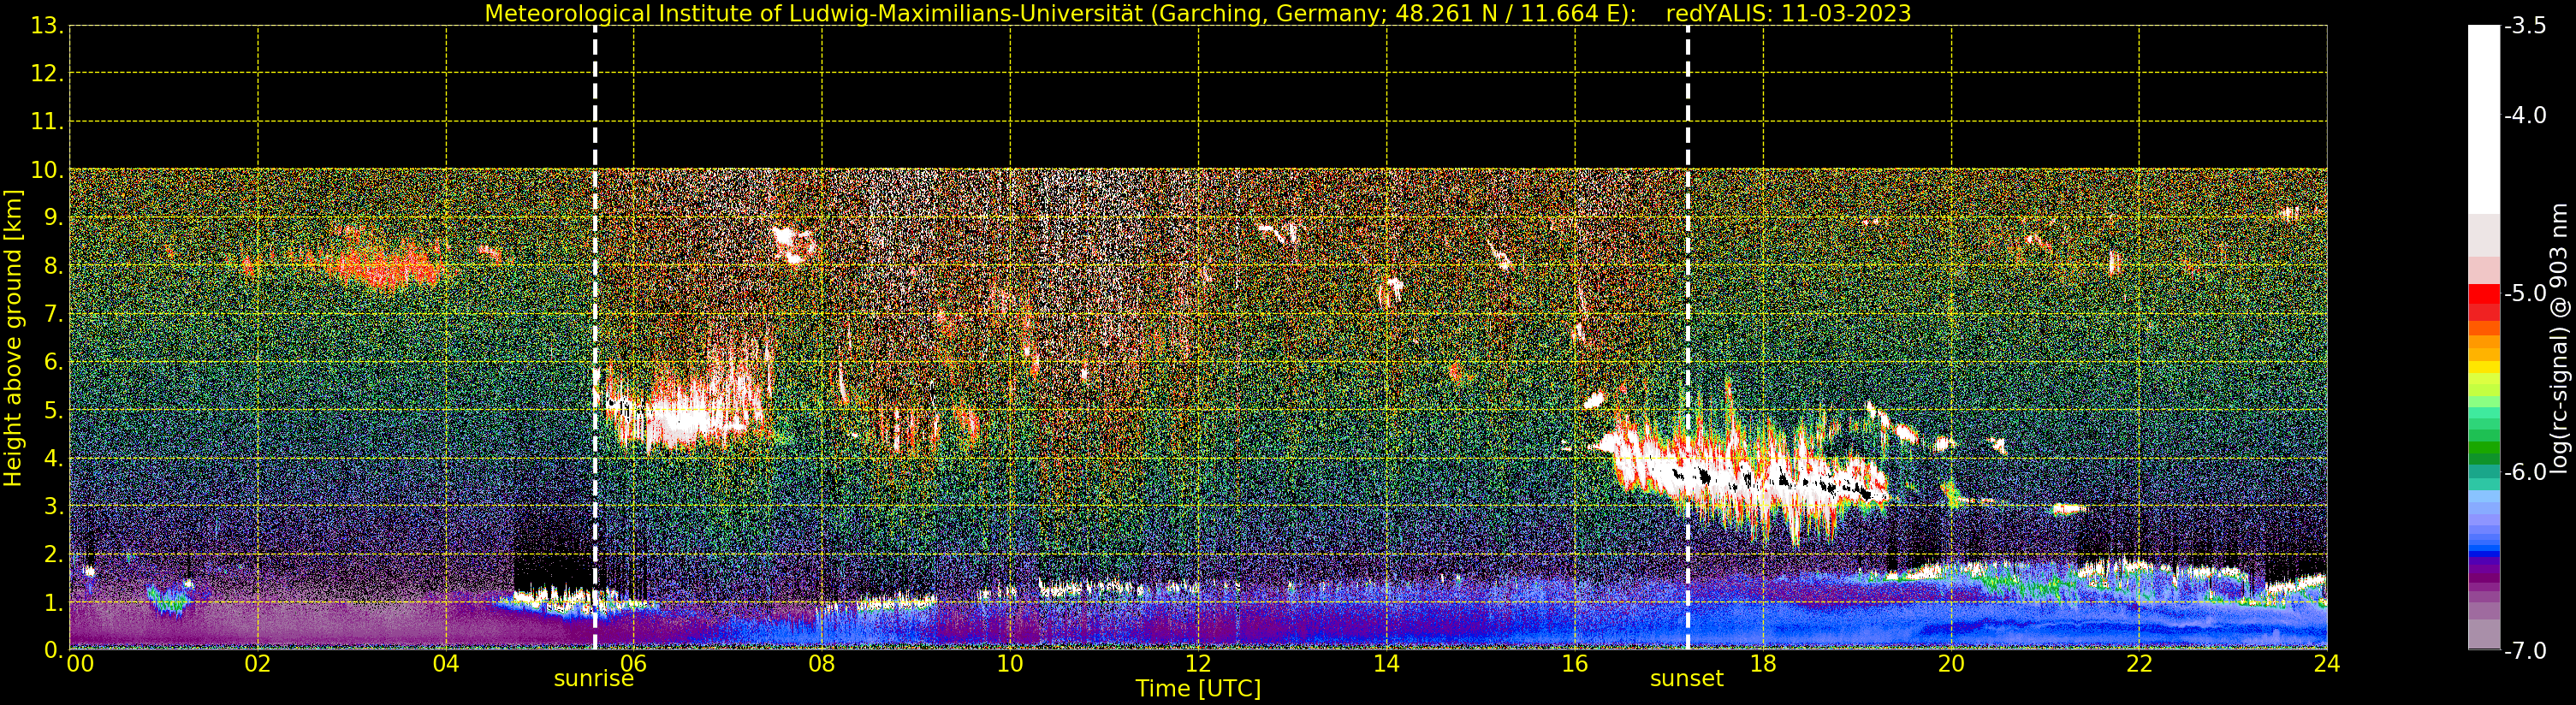Viewport: 2576px width, 705px height.
Task: Click the white section of the colorbar
Action: tap(2484, 120)
